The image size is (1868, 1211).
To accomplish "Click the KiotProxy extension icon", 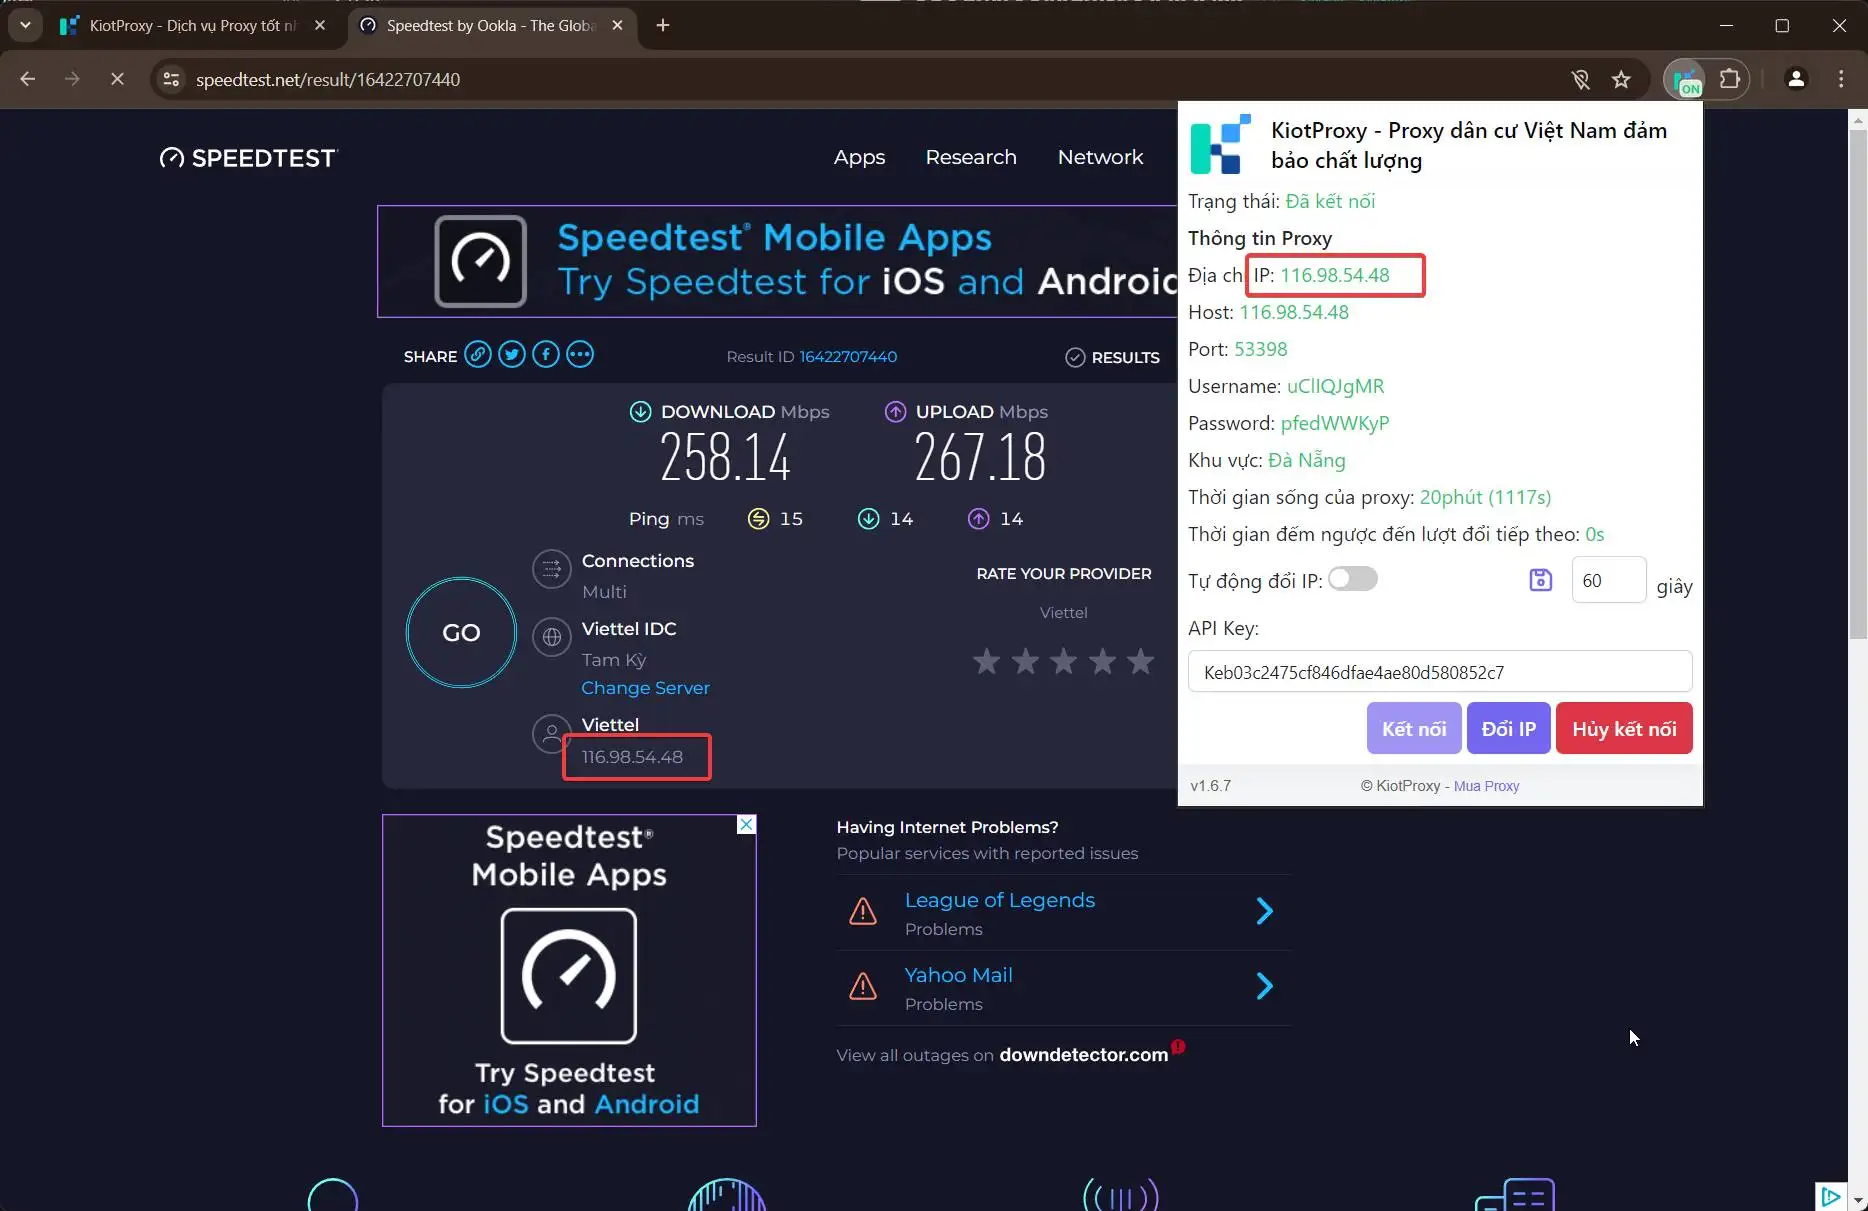I will [1687, 80].
